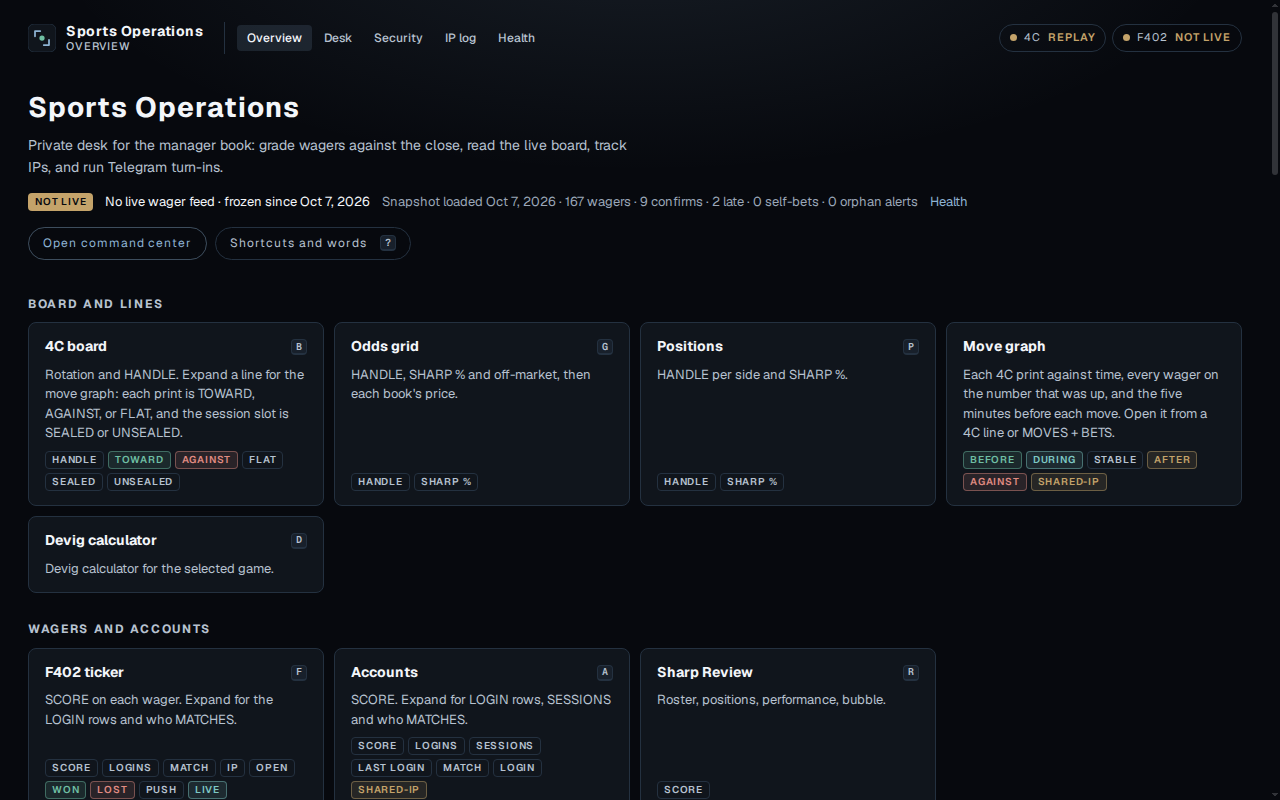Click the UNSEALED tag on 4C board card

tap(143, 482)
